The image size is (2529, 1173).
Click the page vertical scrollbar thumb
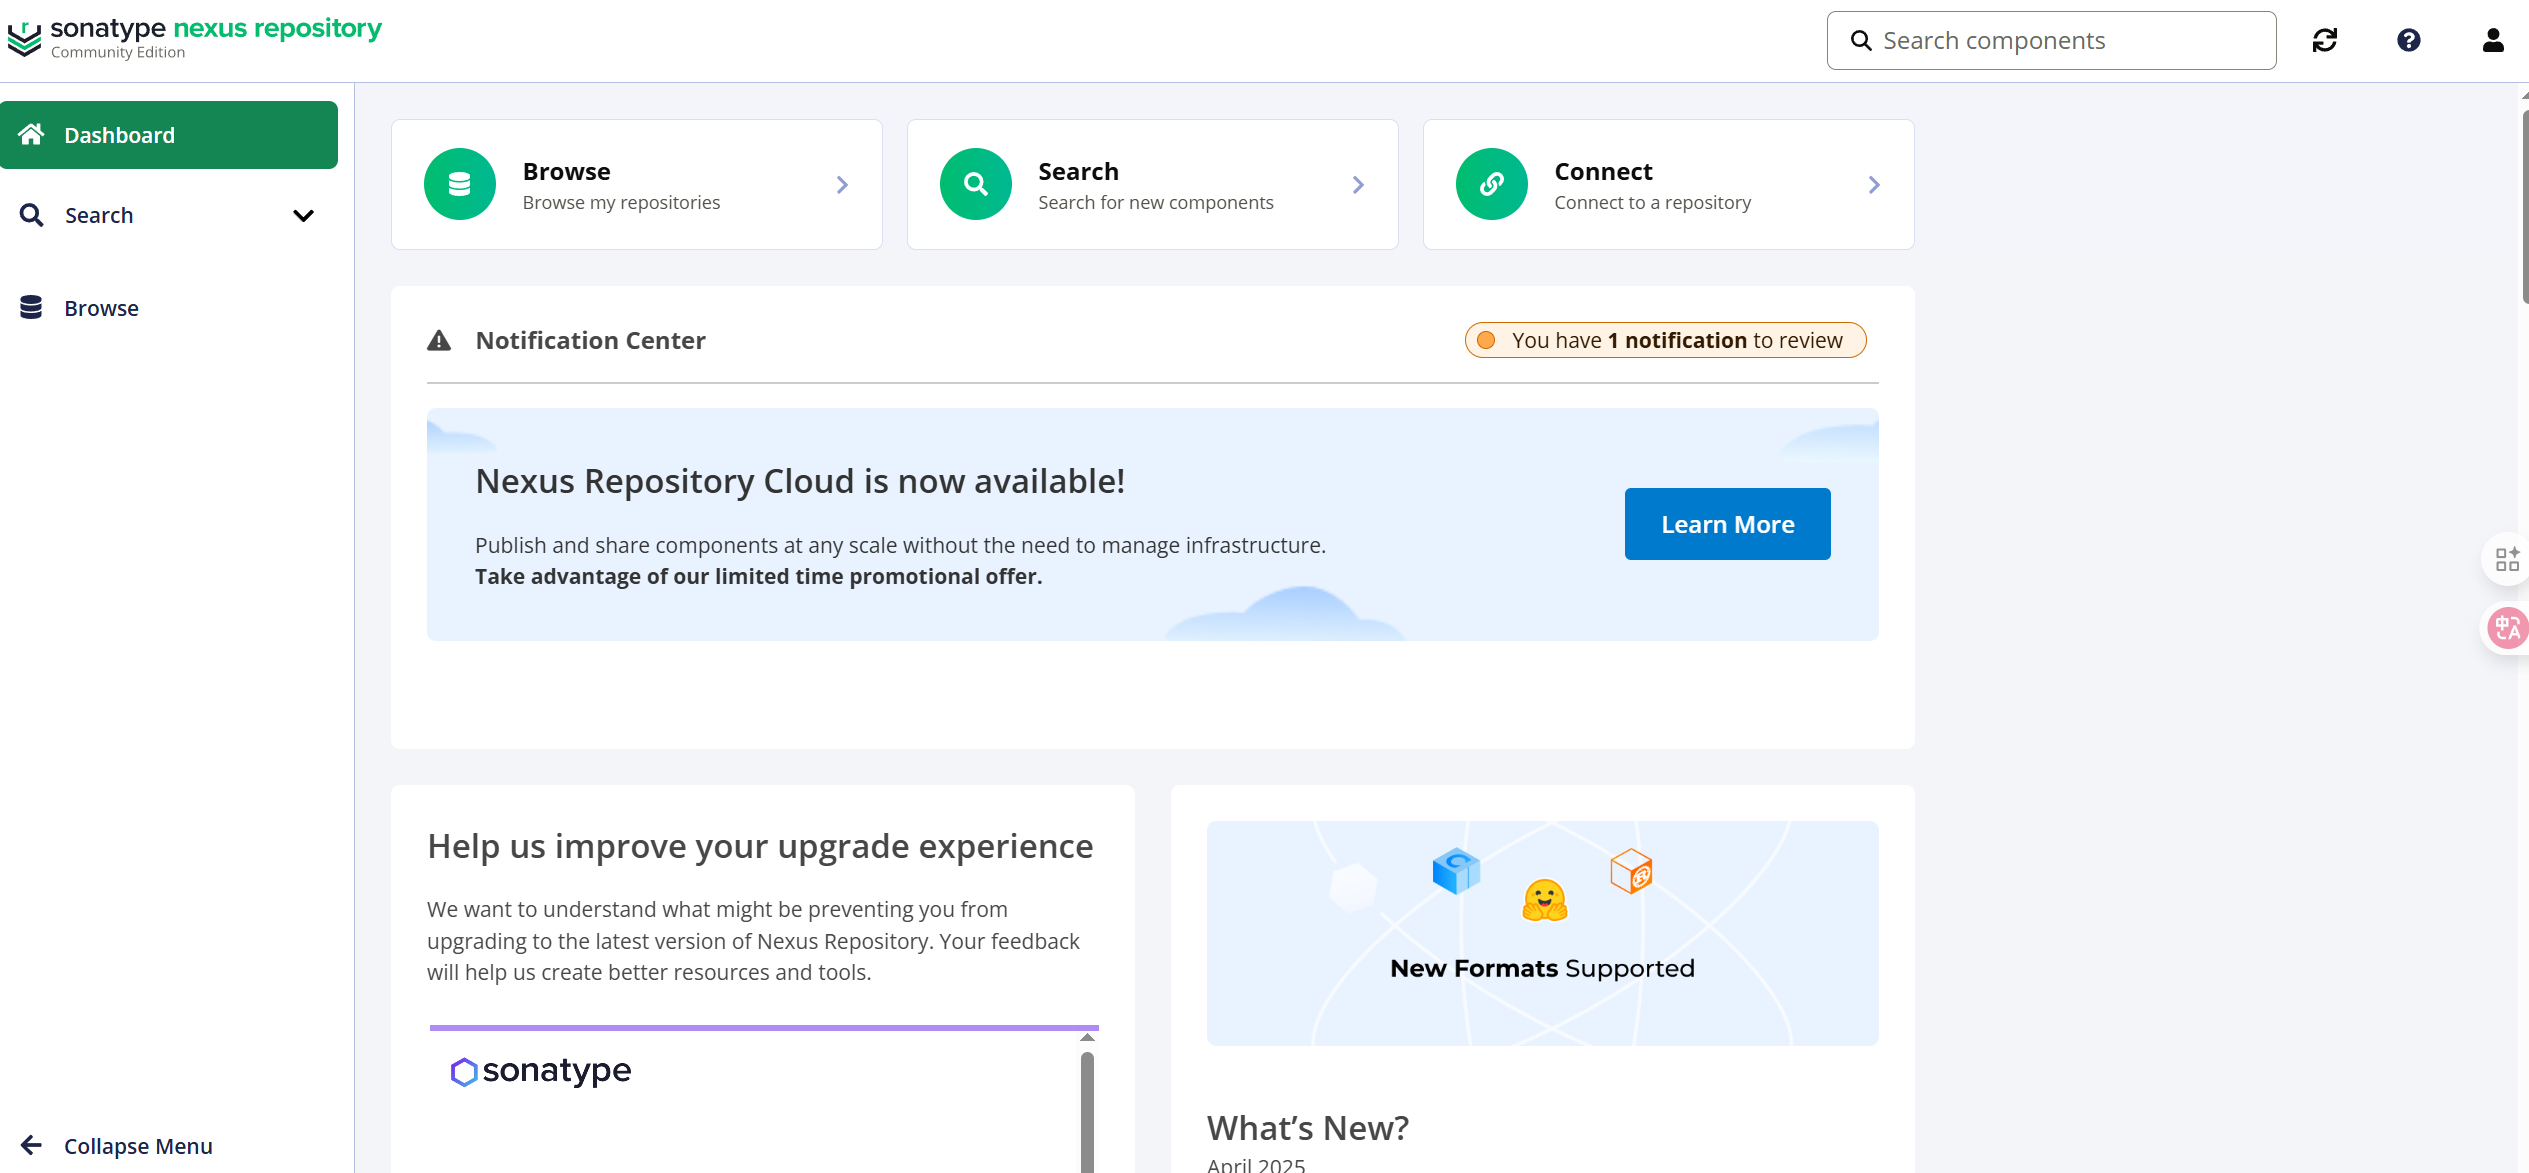2524,205
